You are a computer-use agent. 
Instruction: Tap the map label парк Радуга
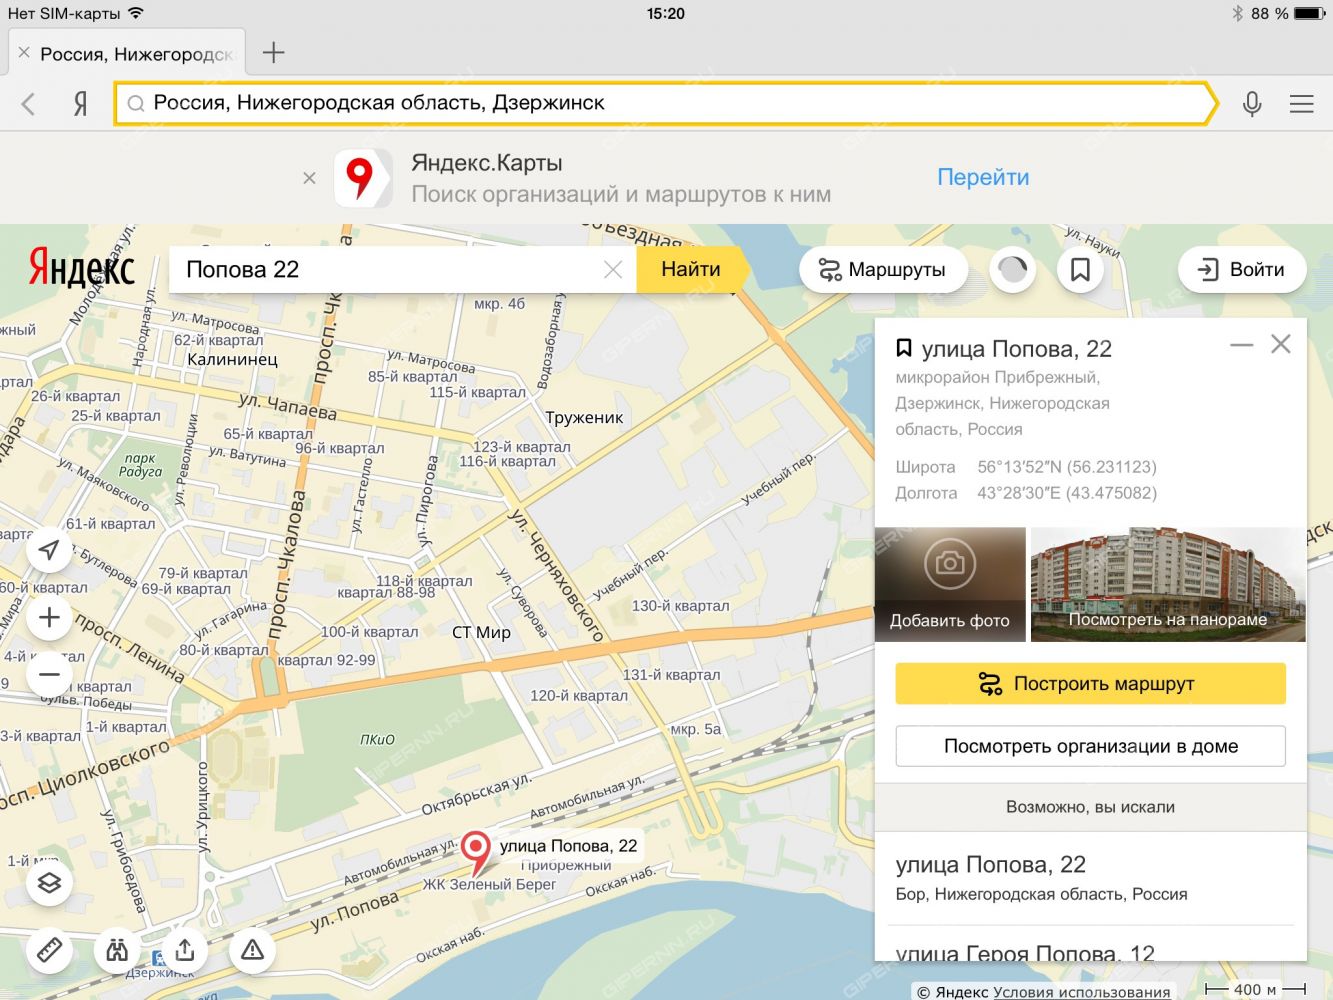pyautogui.click(x=140, y=465)
